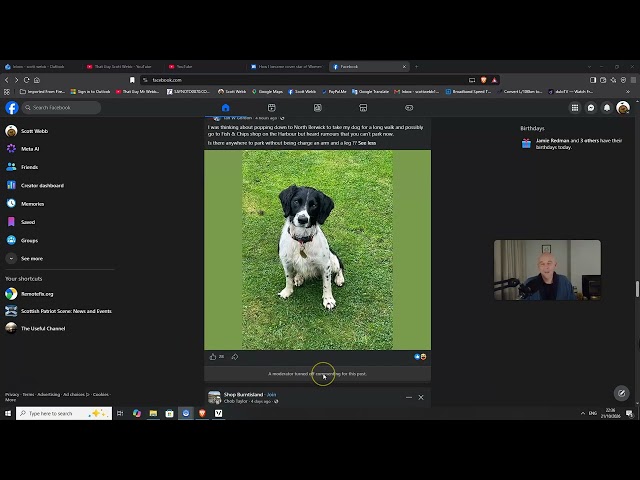This screenshot has height=480, width=640.
Task: Open the Reels video tab icon
Action: pyautogui.click(x=271, y=108)
